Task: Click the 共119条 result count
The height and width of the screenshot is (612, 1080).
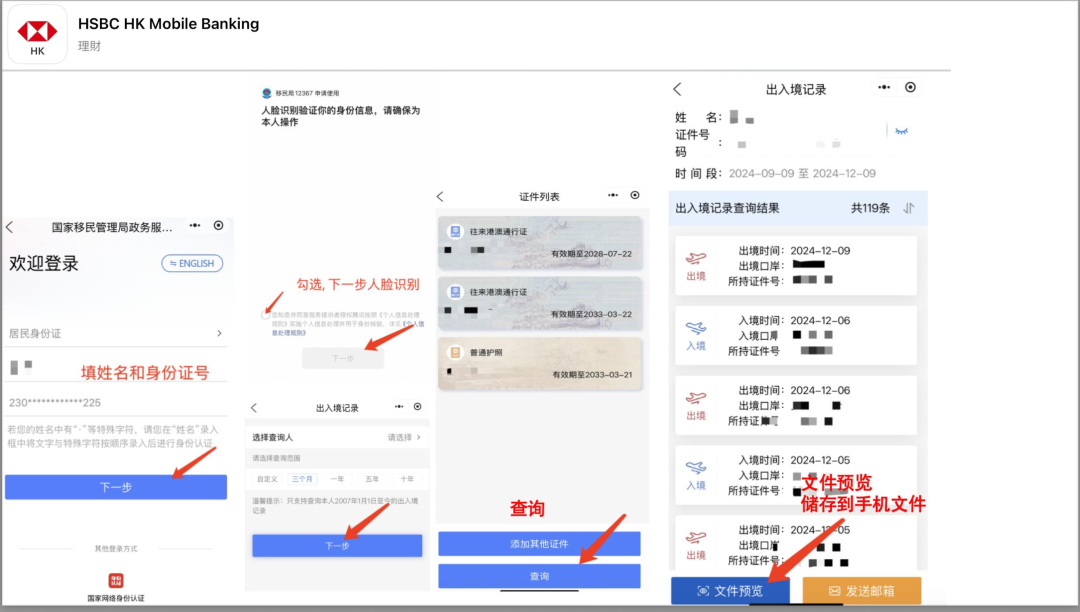Action: click(871, 208)
